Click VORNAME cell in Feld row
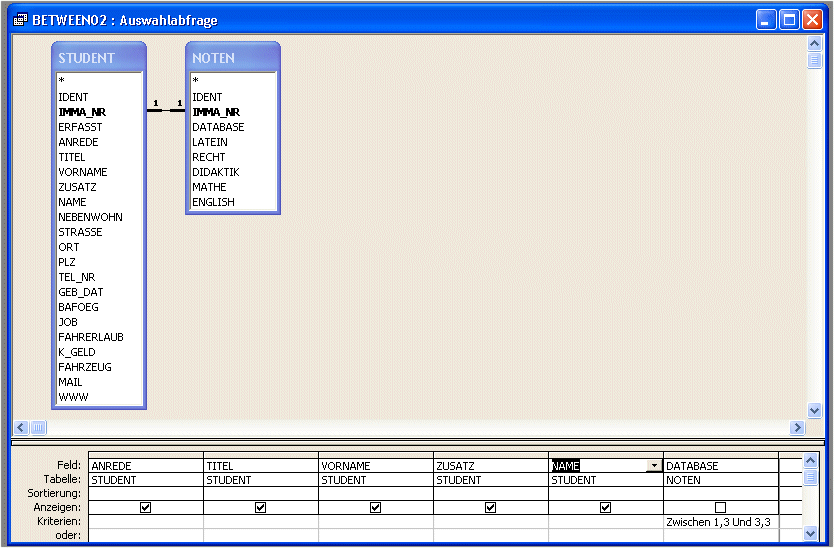The height and width of the screenshot is (548, 834). 376,466
